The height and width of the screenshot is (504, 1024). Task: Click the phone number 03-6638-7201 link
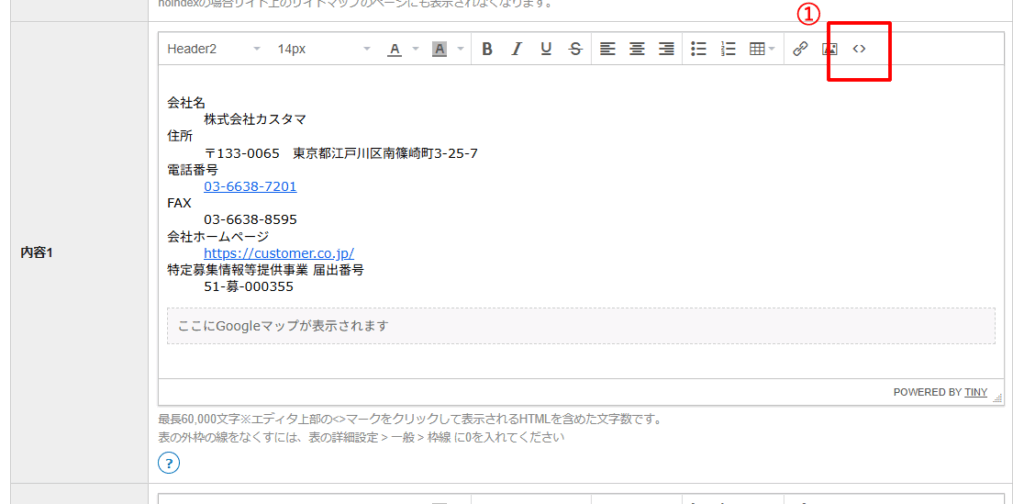[x=250, y=186]
